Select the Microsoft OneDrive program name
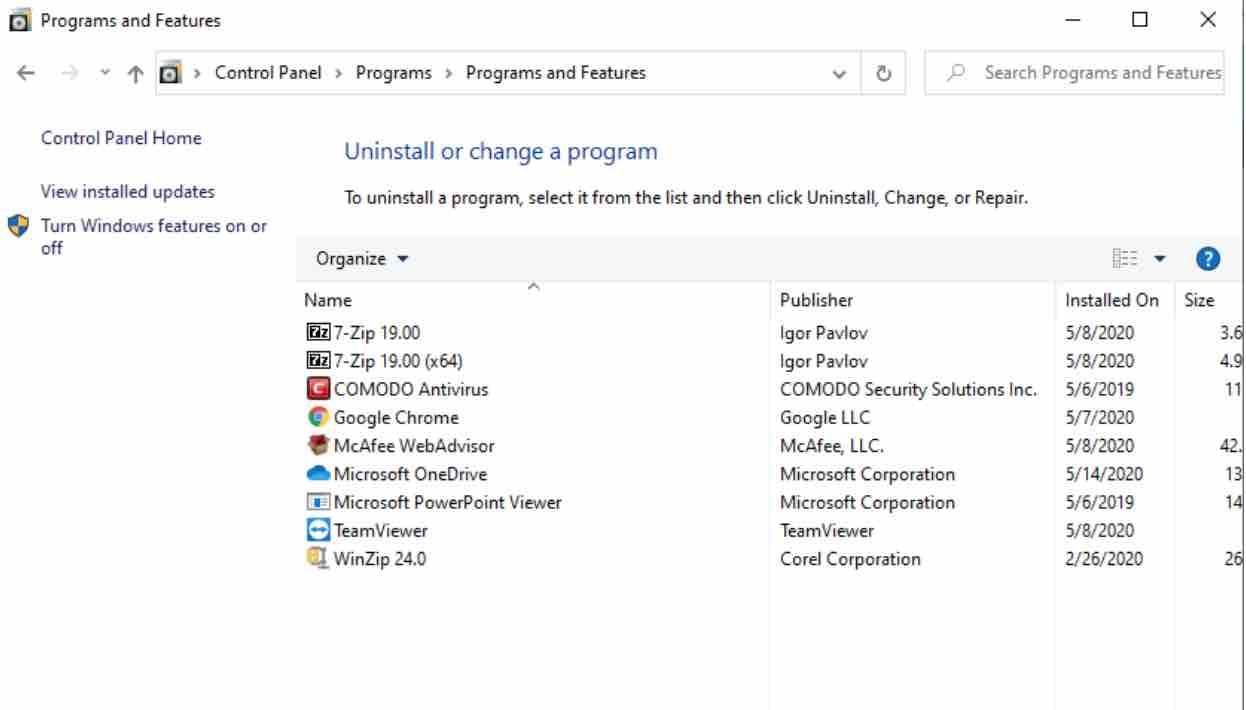This screenshot has height=710, width=1246. 410,474
